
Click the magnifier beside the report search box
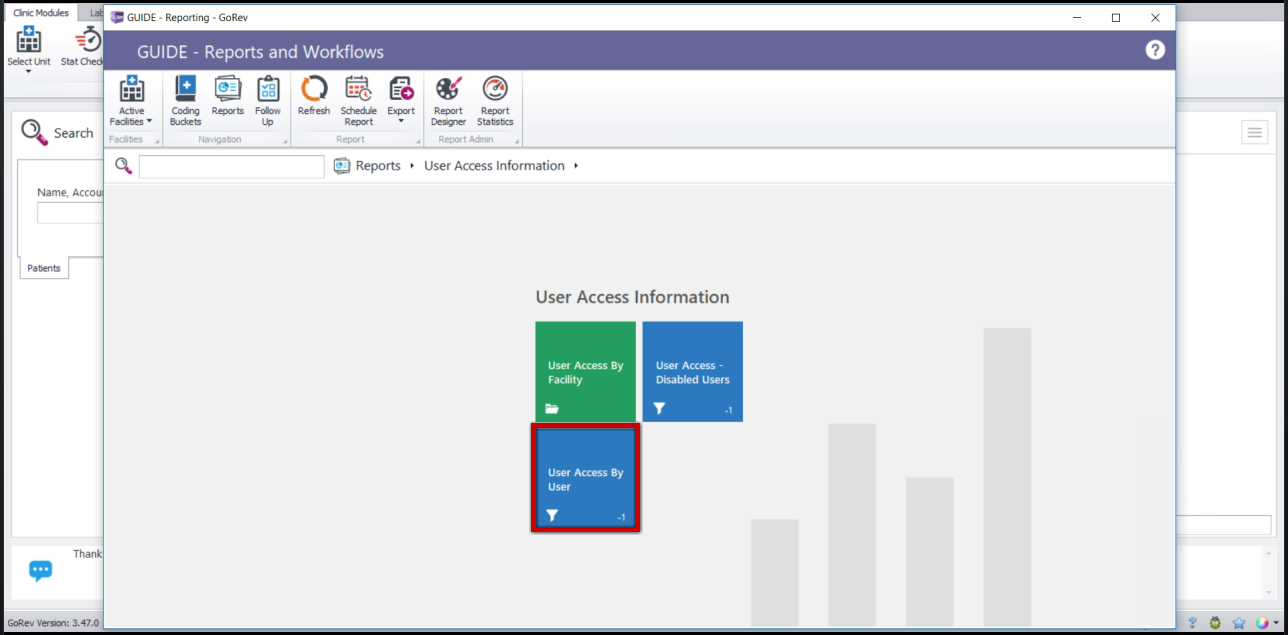[x=124, y=166]
